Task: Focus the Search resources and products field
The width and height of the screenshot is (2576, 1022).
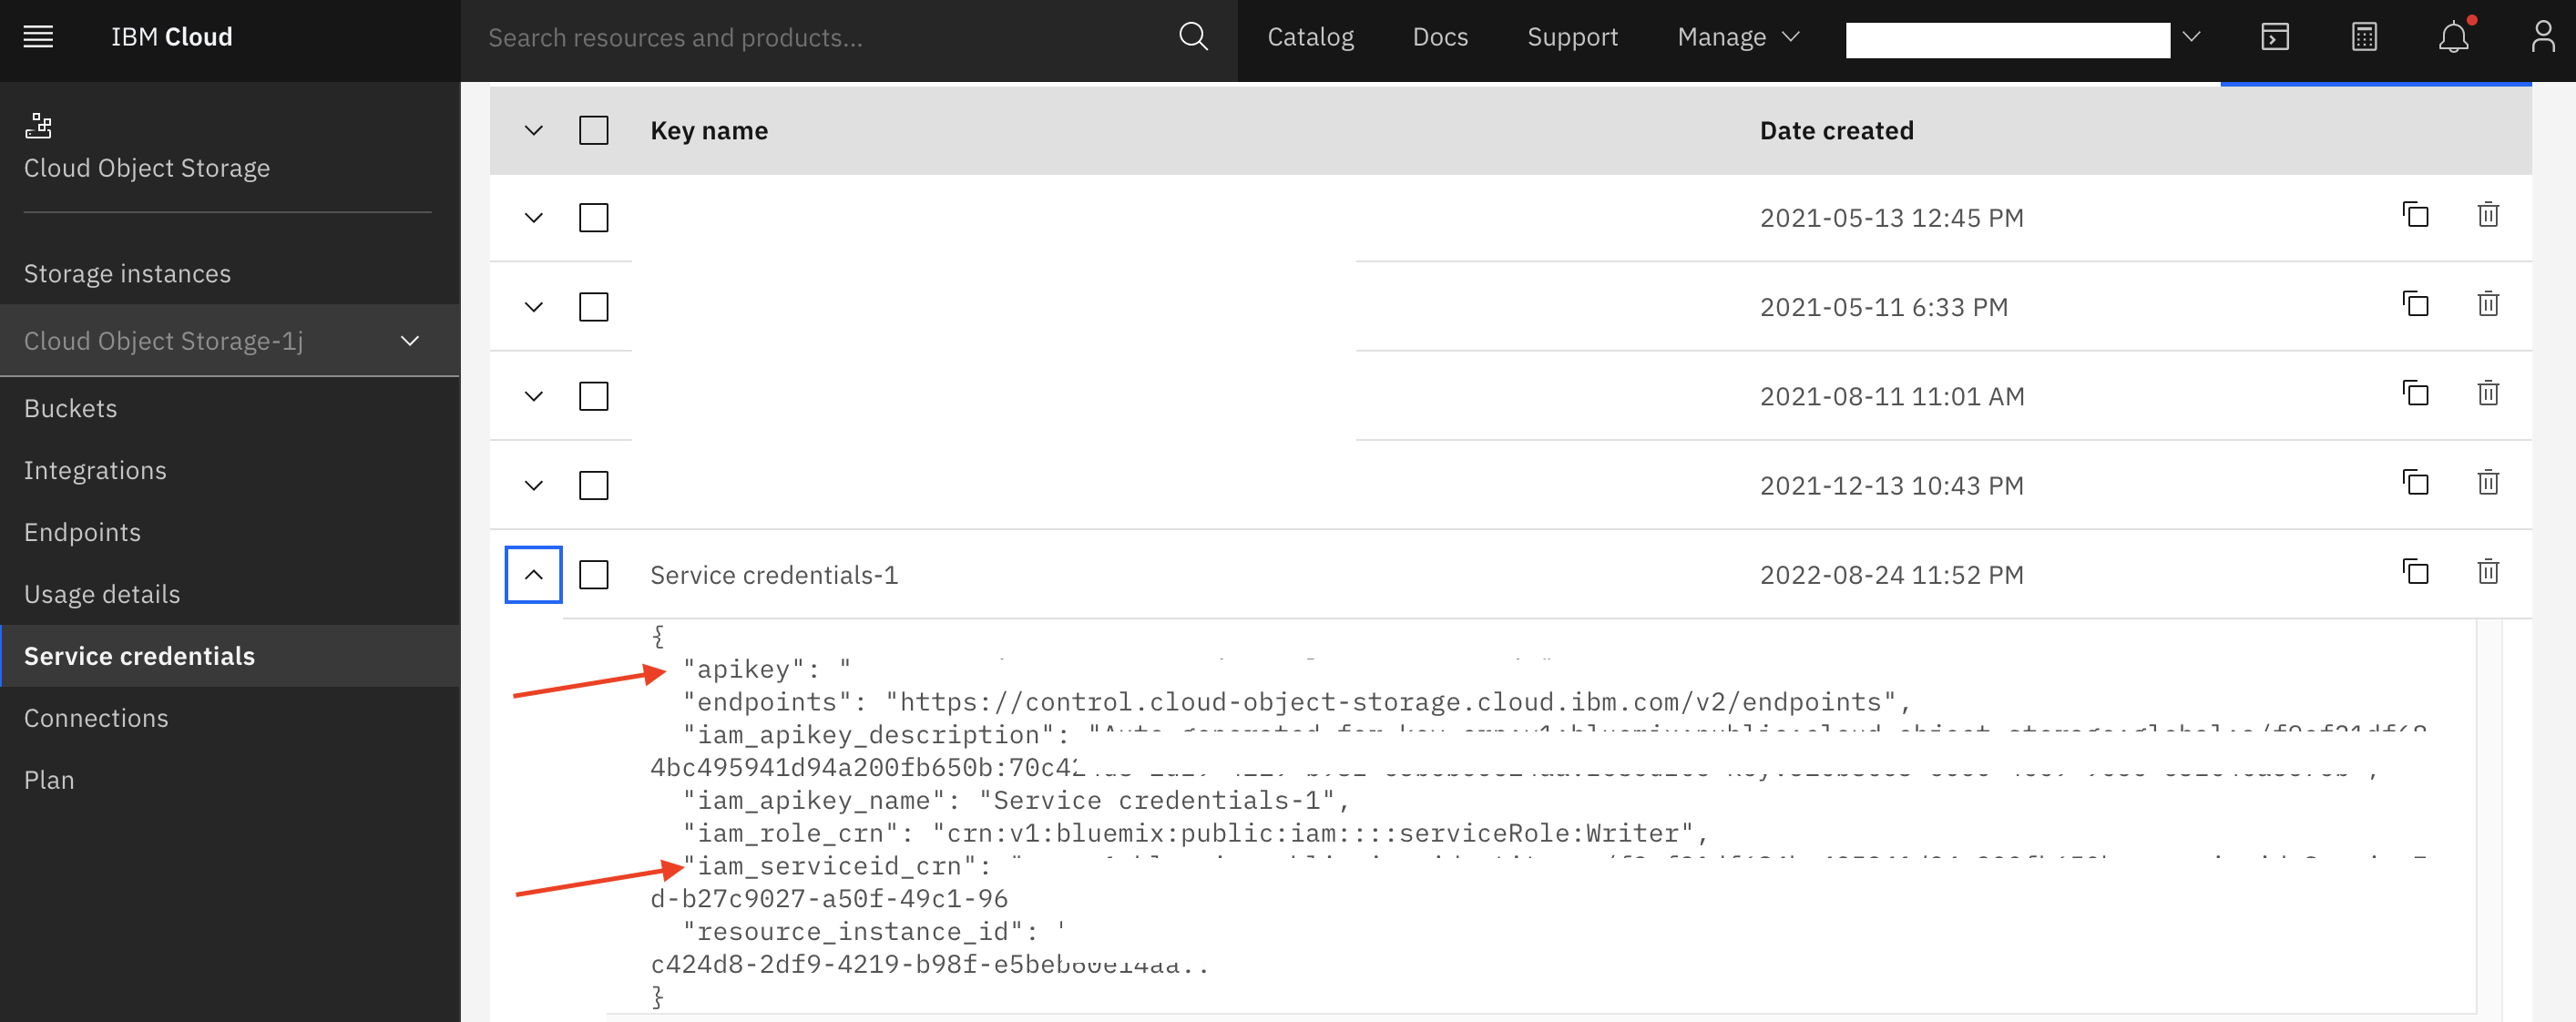Action: pos(820,38)
